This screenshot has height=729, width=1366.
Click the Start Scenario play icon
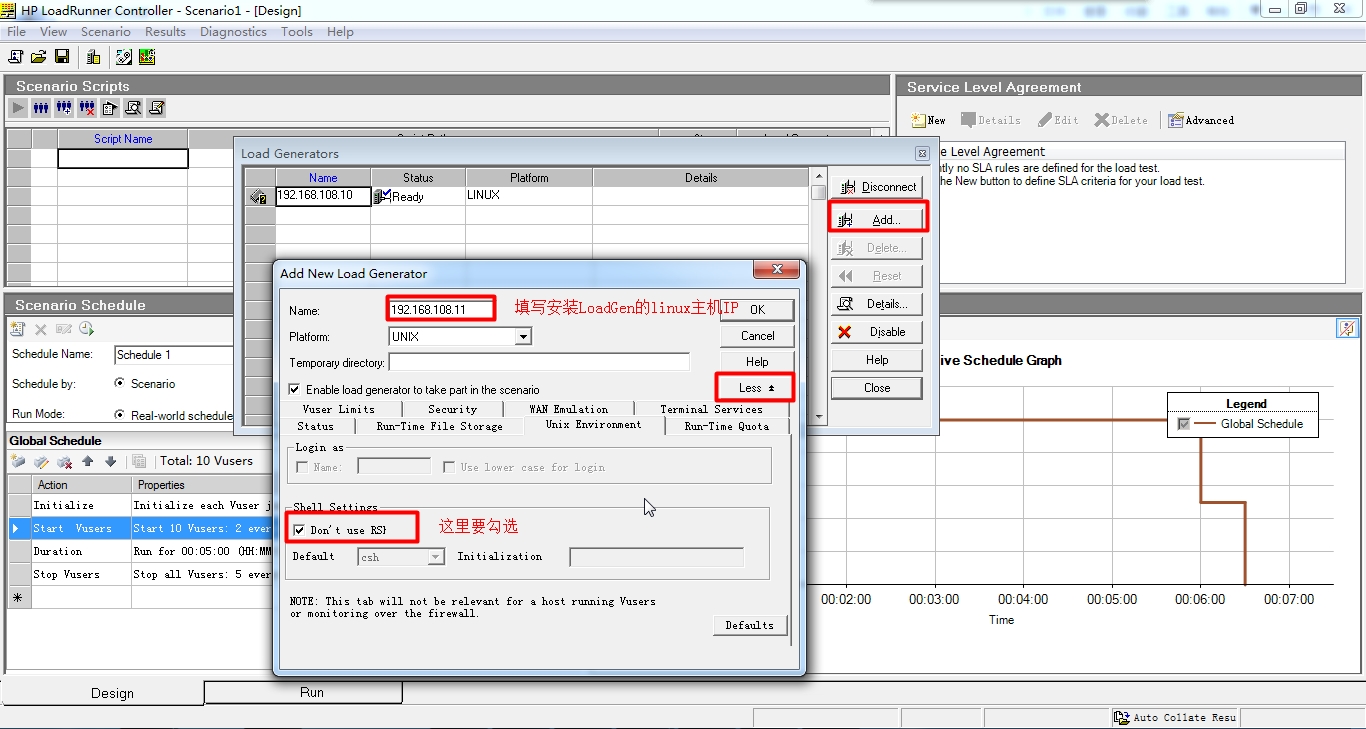point(18,108)
